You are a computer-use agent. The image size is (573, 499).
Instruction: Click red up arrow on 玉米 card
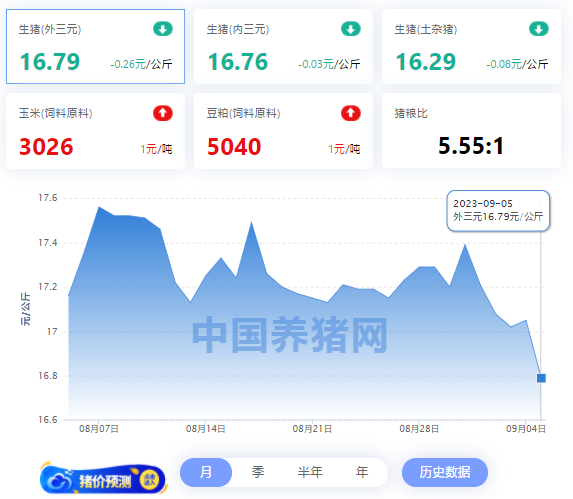pos(163,113)
